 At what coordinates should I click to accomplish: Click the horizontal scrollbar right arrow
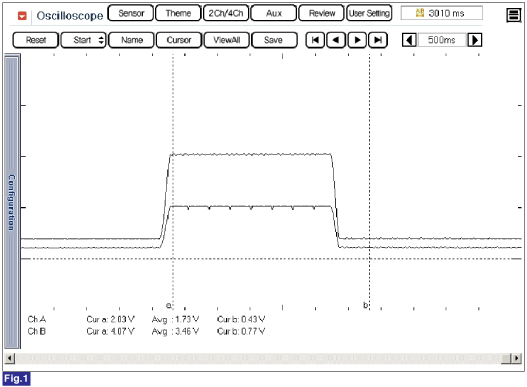517,358
